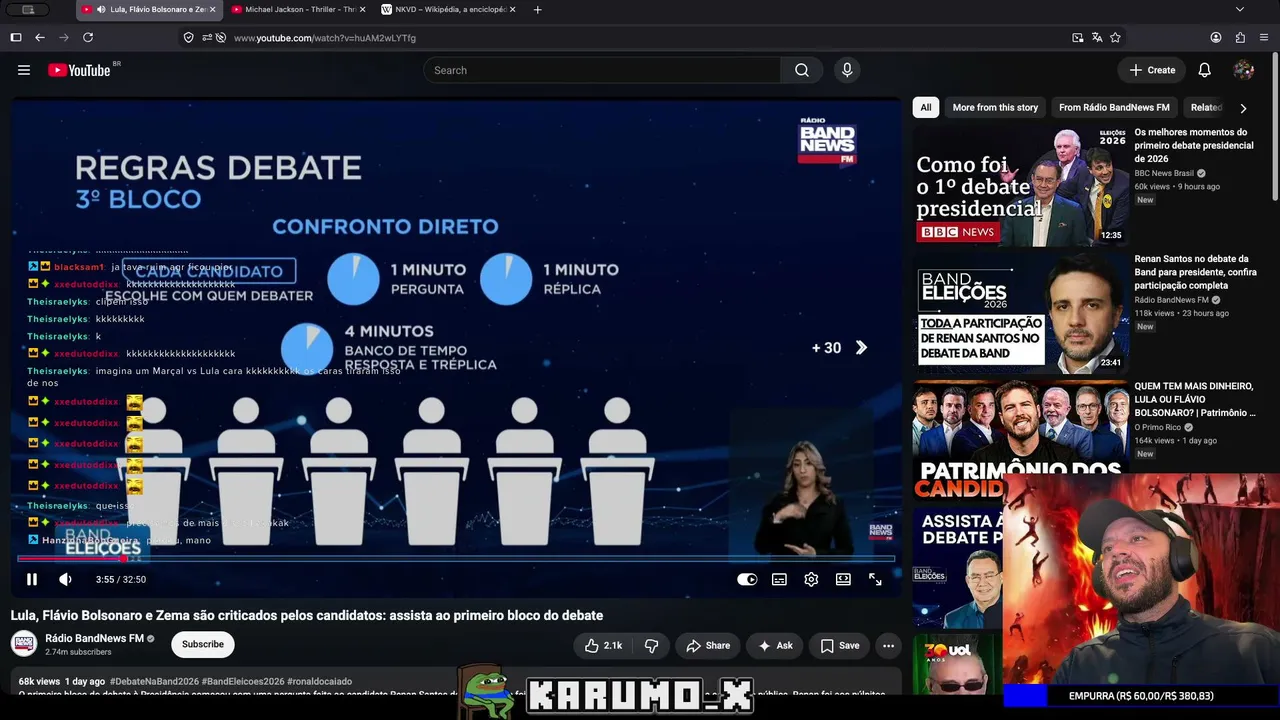The image size is (1280, 720).
Task: Open more actions three-dot menu below video
Action: tap(888, 646)
